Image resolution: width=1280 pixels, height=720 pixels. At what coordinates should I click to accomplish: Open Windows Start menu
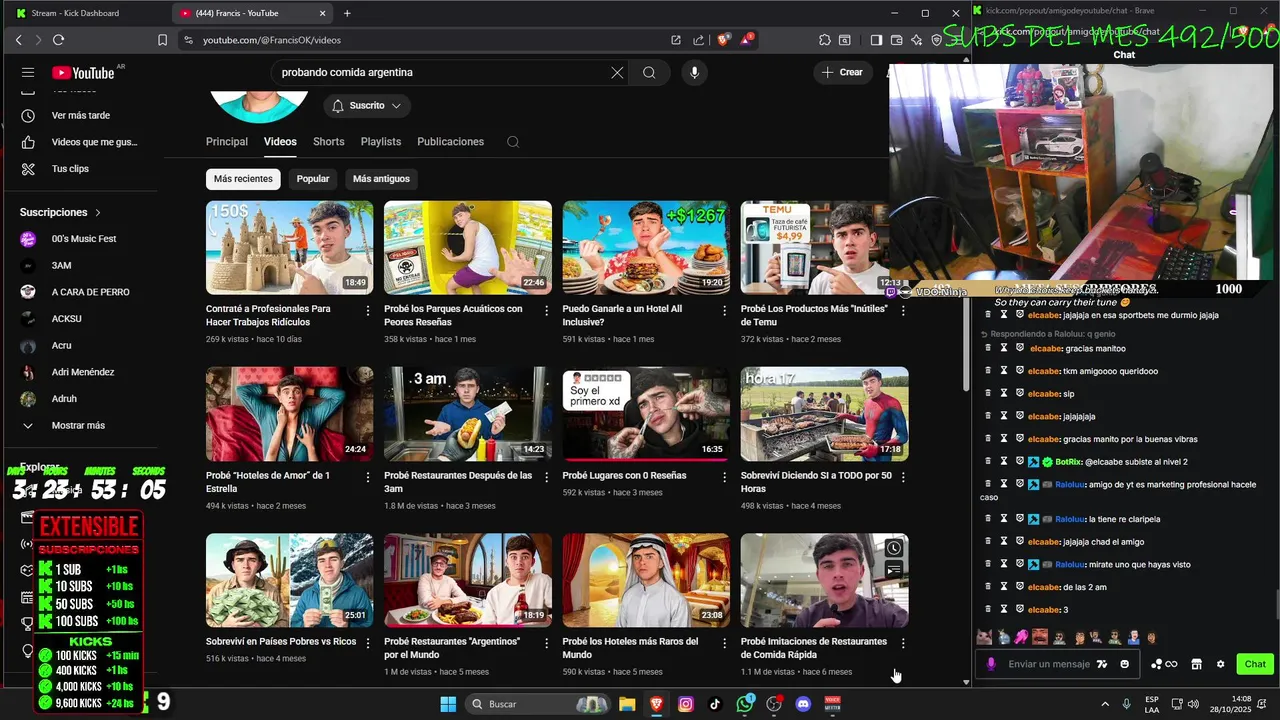448,704
